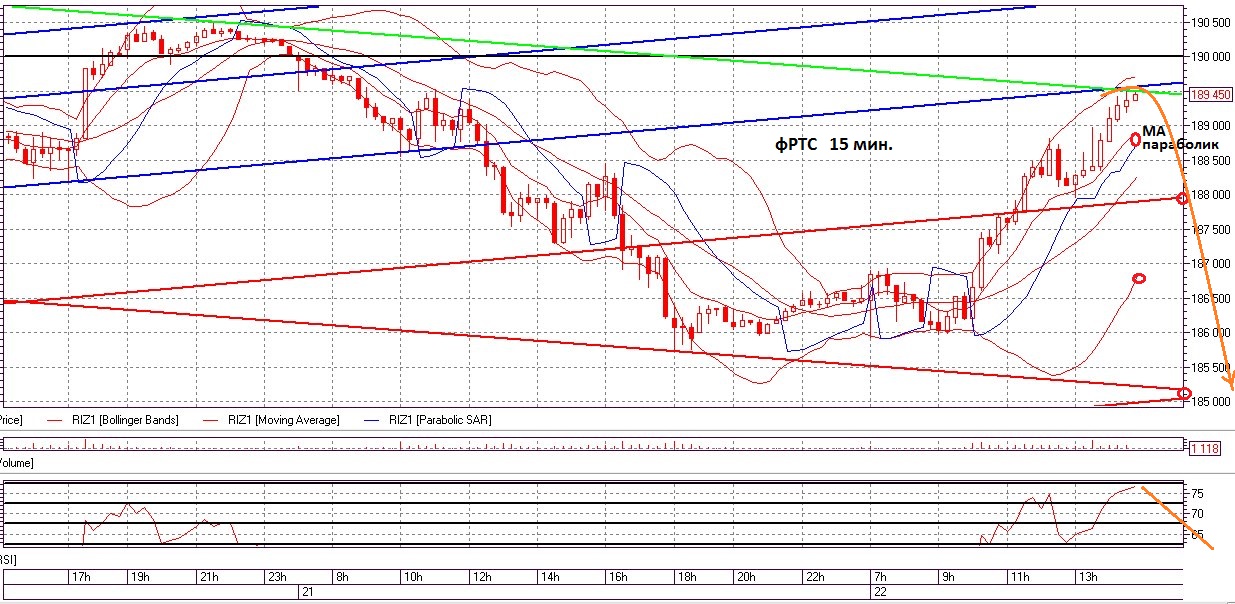
Task: Click the date label 21 below the time axis
Action: 309,592
